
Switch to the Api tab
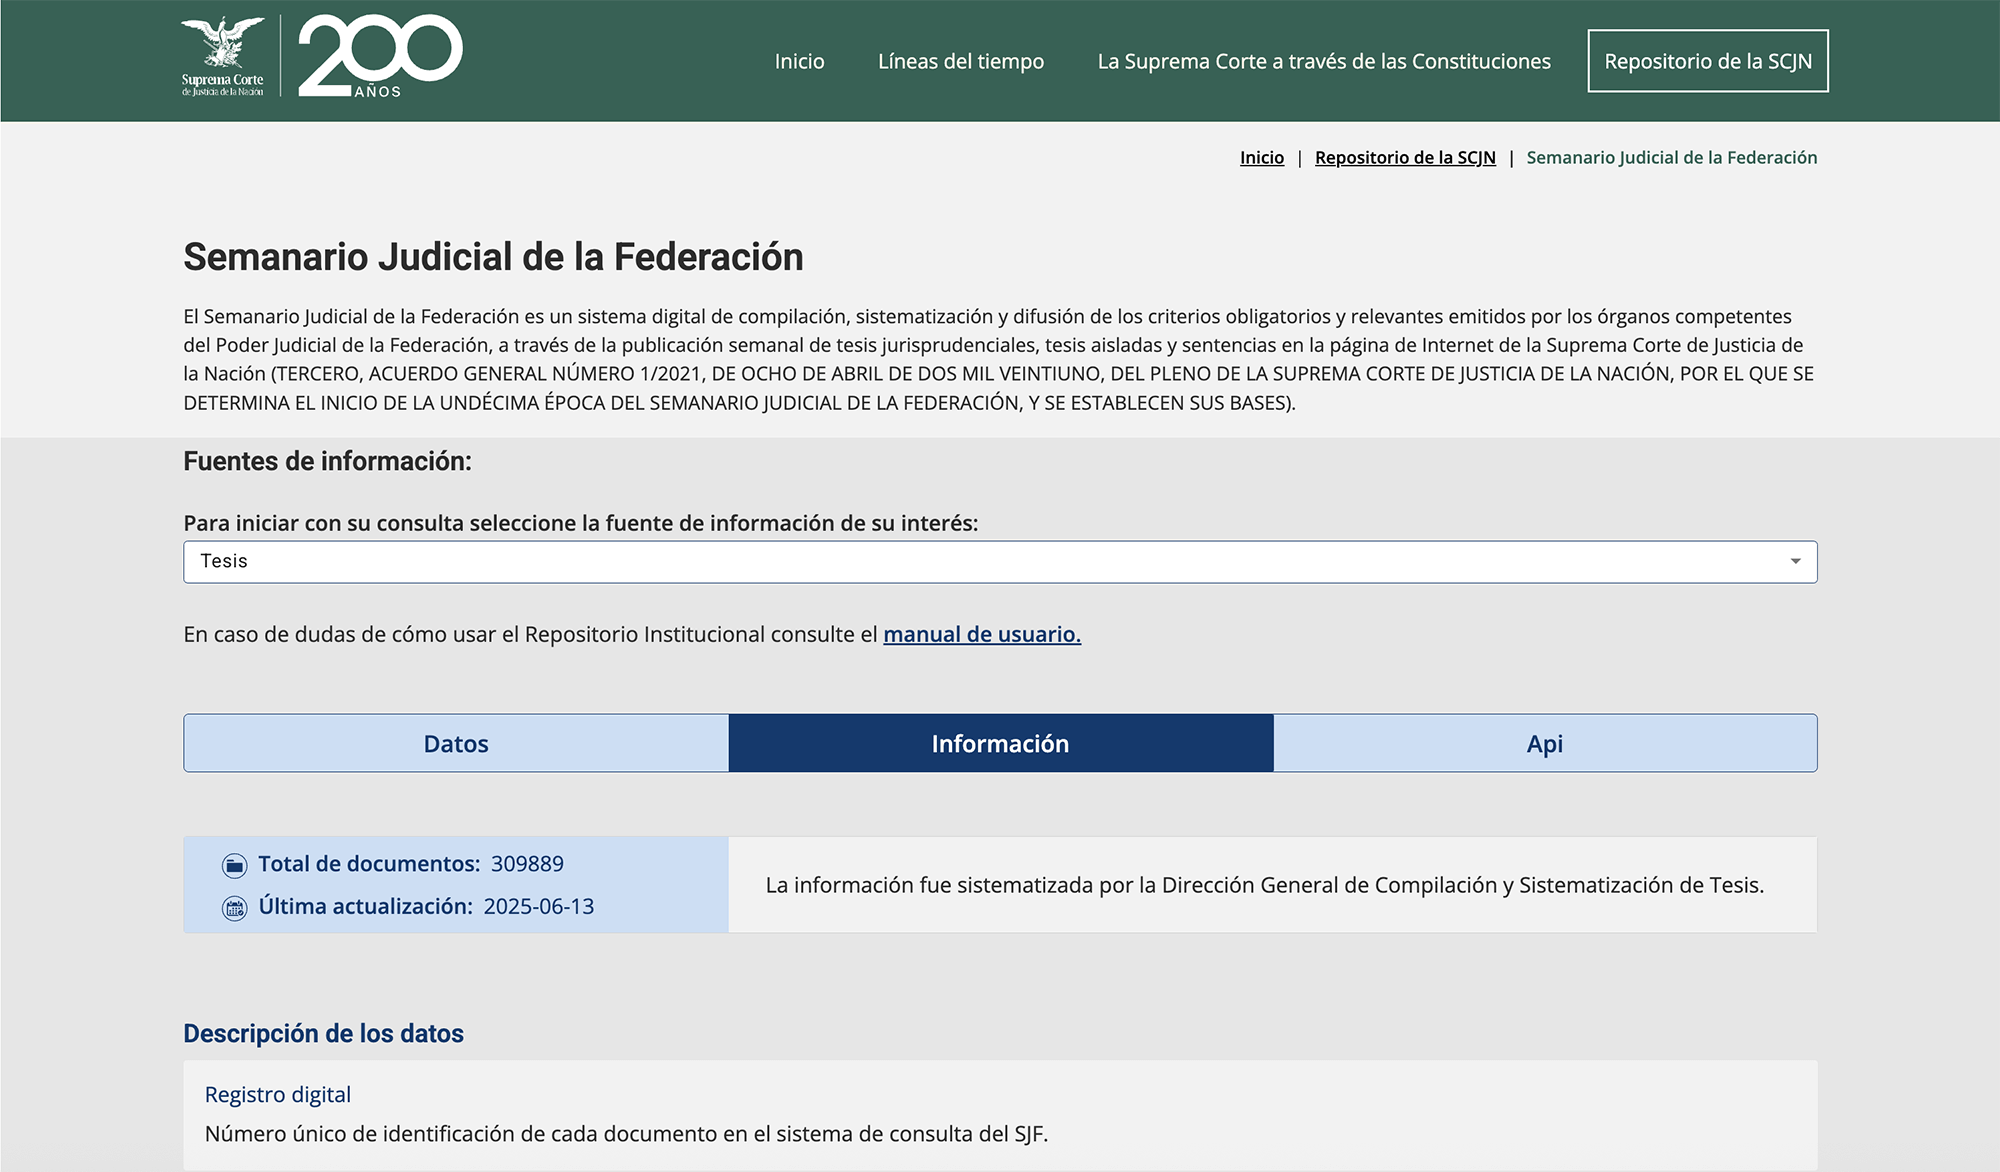click(x=1545, y=743)
